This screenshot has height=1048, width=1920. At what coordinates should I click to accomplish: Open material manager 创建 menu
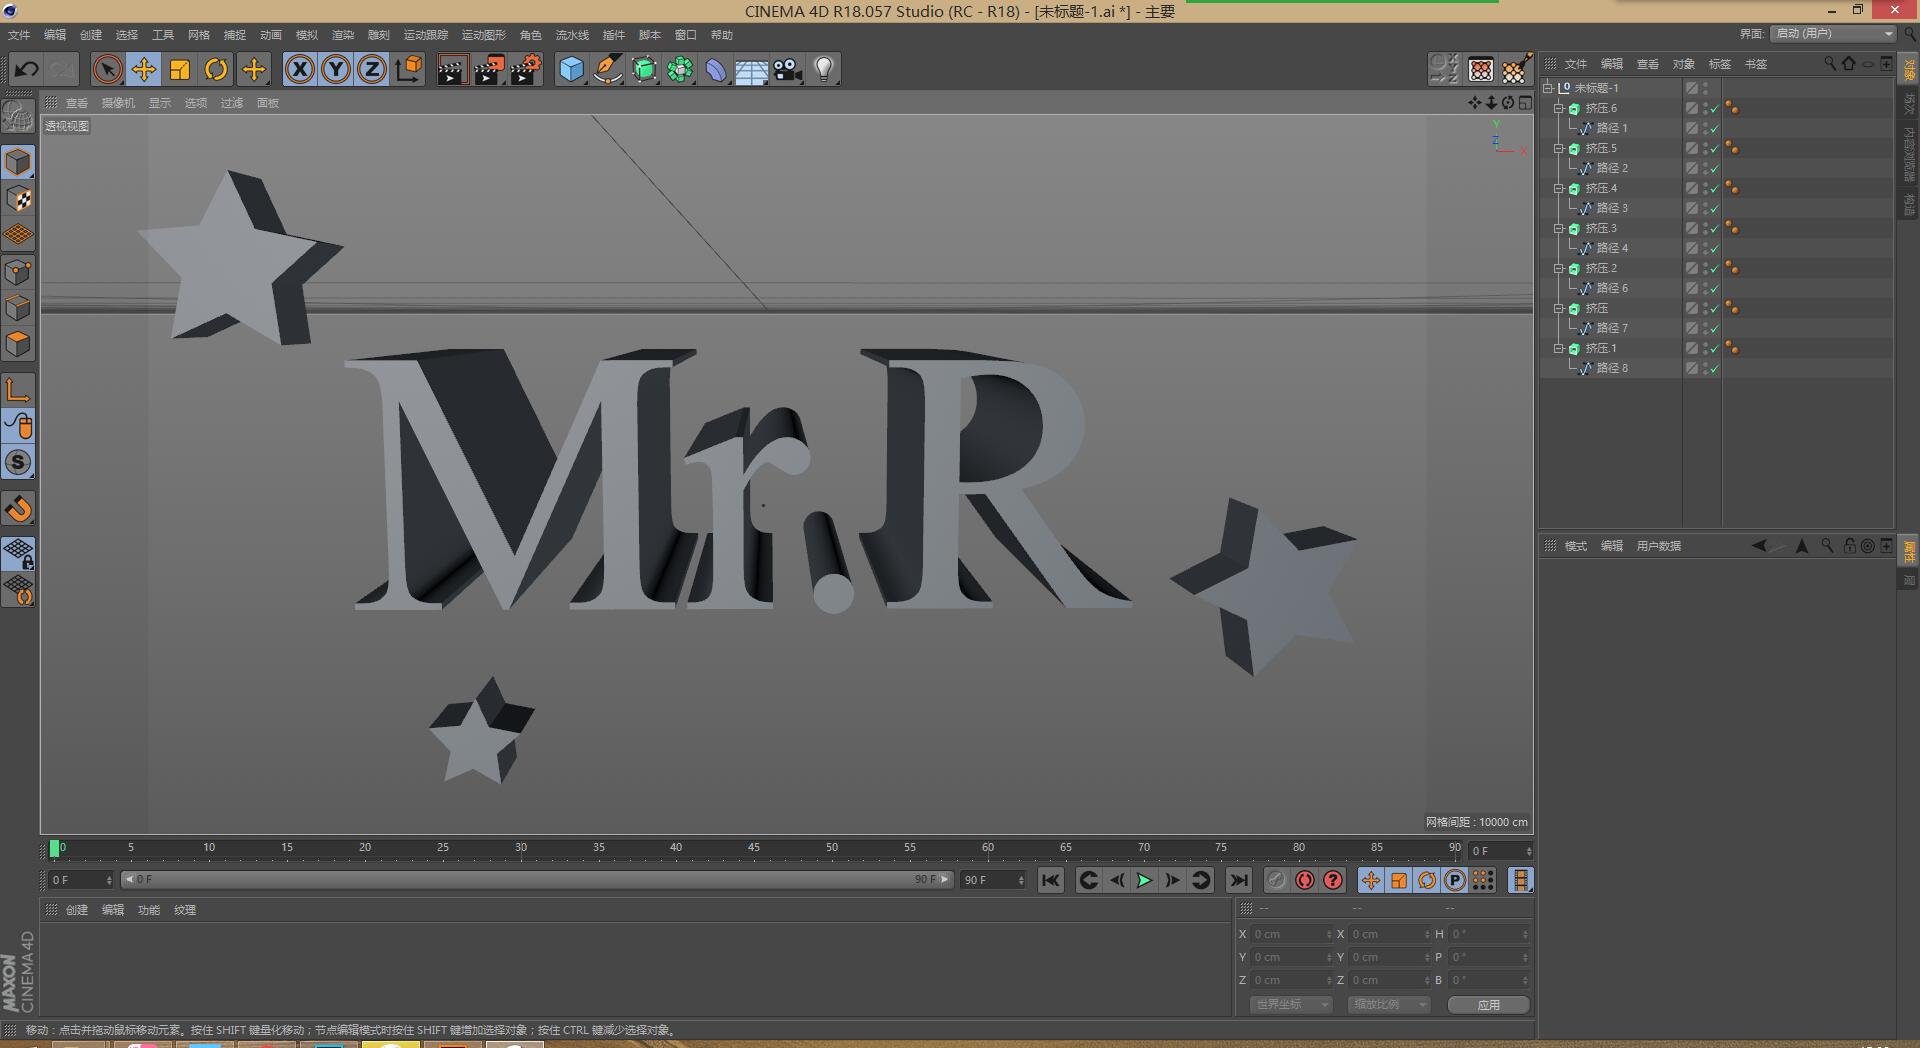(x=77, y=910)
